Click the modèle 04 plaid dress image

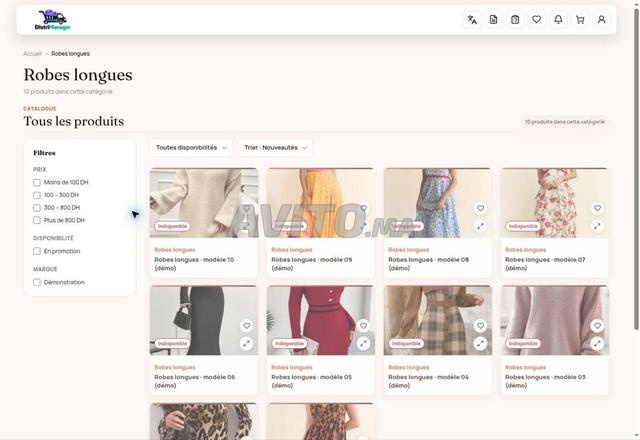point(438,320)
